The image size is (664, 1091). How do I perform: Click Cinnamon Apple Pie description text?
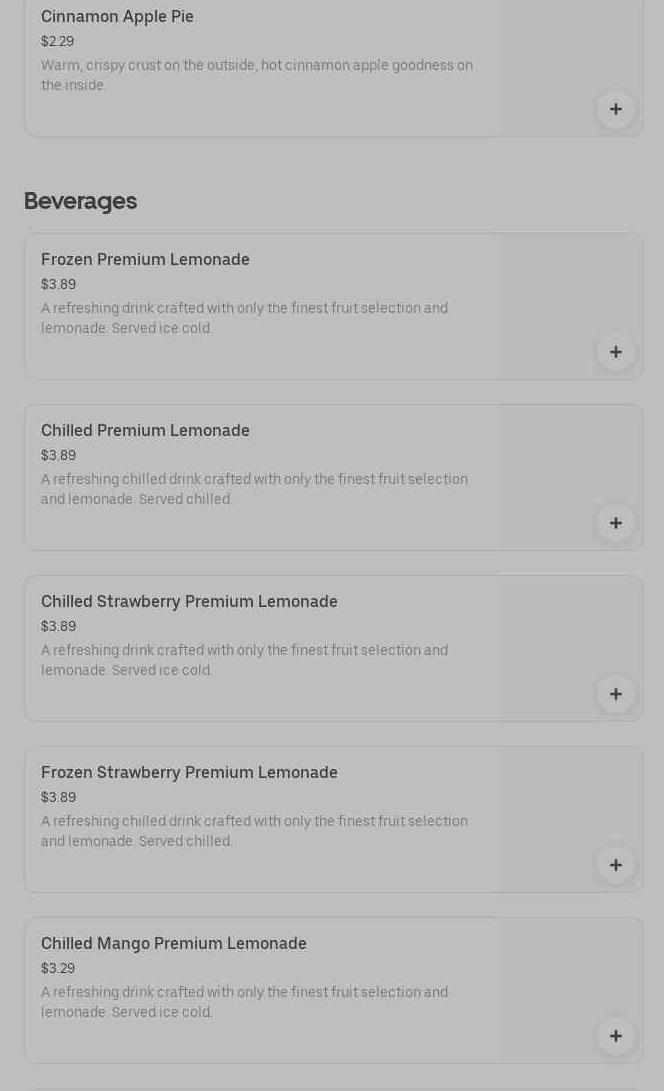[256, 75]
